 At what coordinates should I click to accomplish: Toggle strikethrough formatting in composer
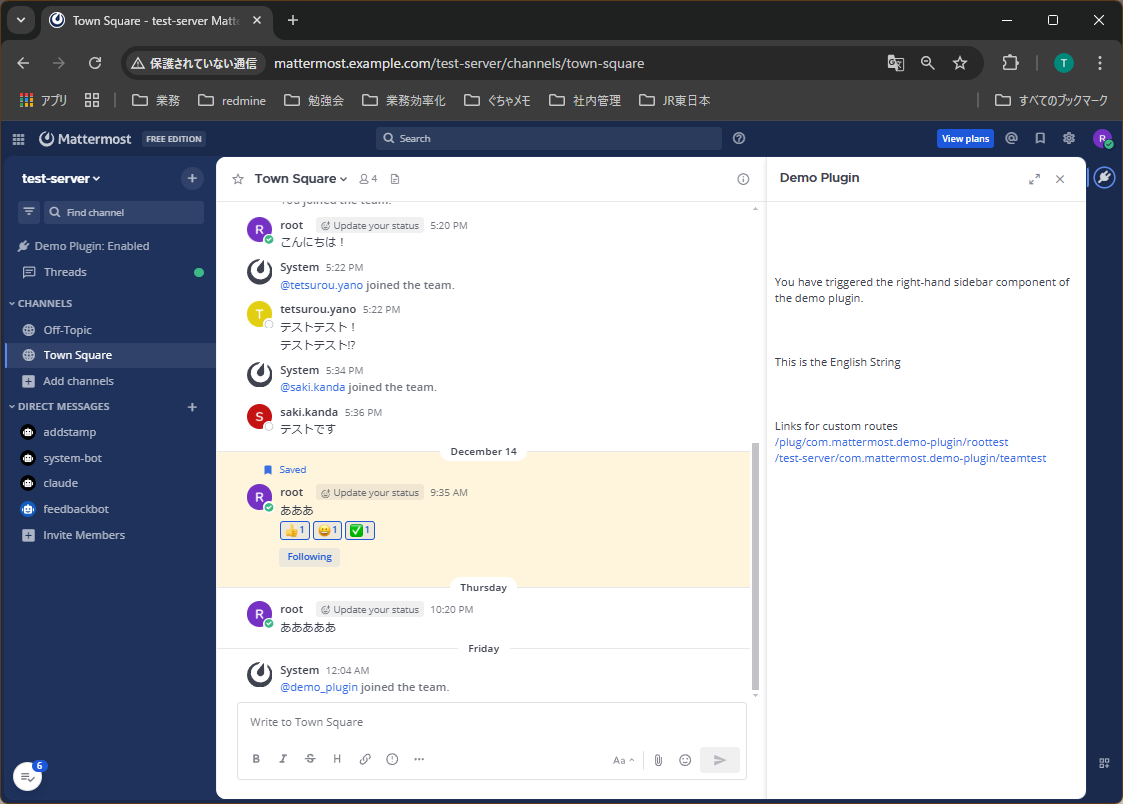(x=310, y=759)
